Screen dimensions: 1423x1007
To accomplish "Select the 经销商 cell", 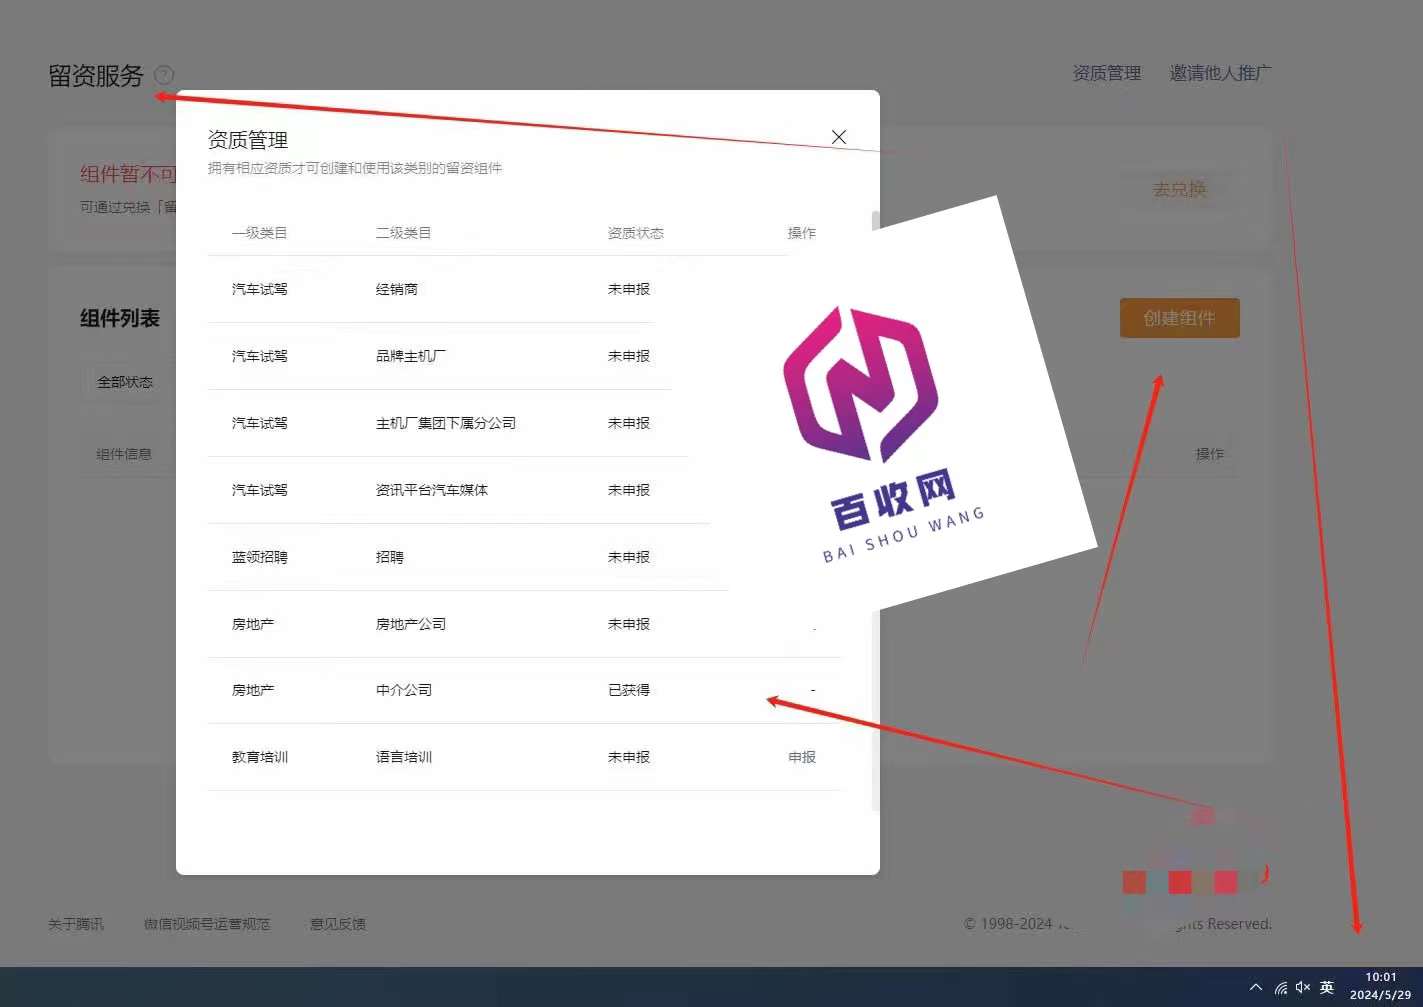I will 397,289.
